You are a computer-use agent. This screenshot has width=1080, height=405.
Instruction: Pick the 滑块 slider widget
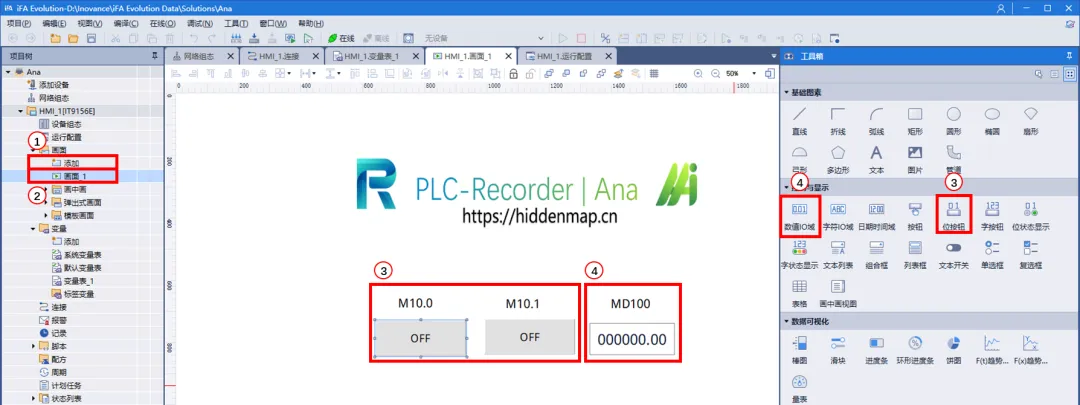tap(838, 349)
